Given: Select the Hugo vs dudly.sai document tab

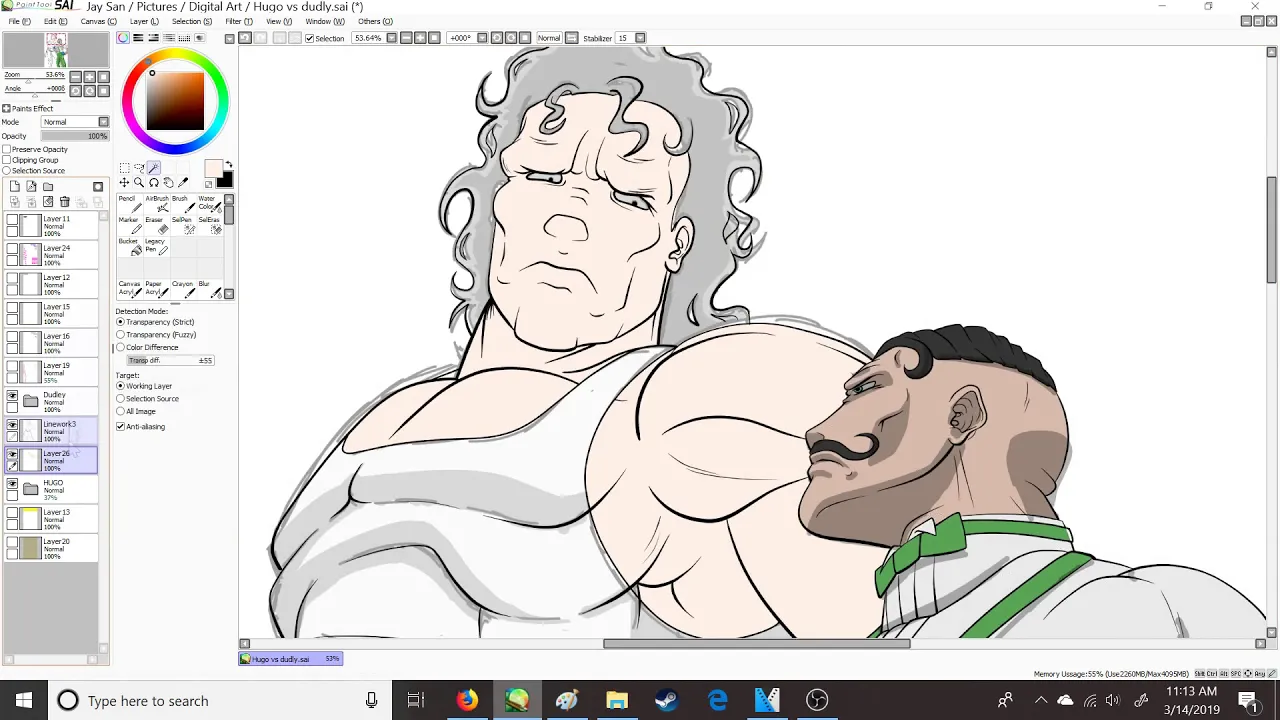Looking at the screenshot, I should (x=290, y=659).
